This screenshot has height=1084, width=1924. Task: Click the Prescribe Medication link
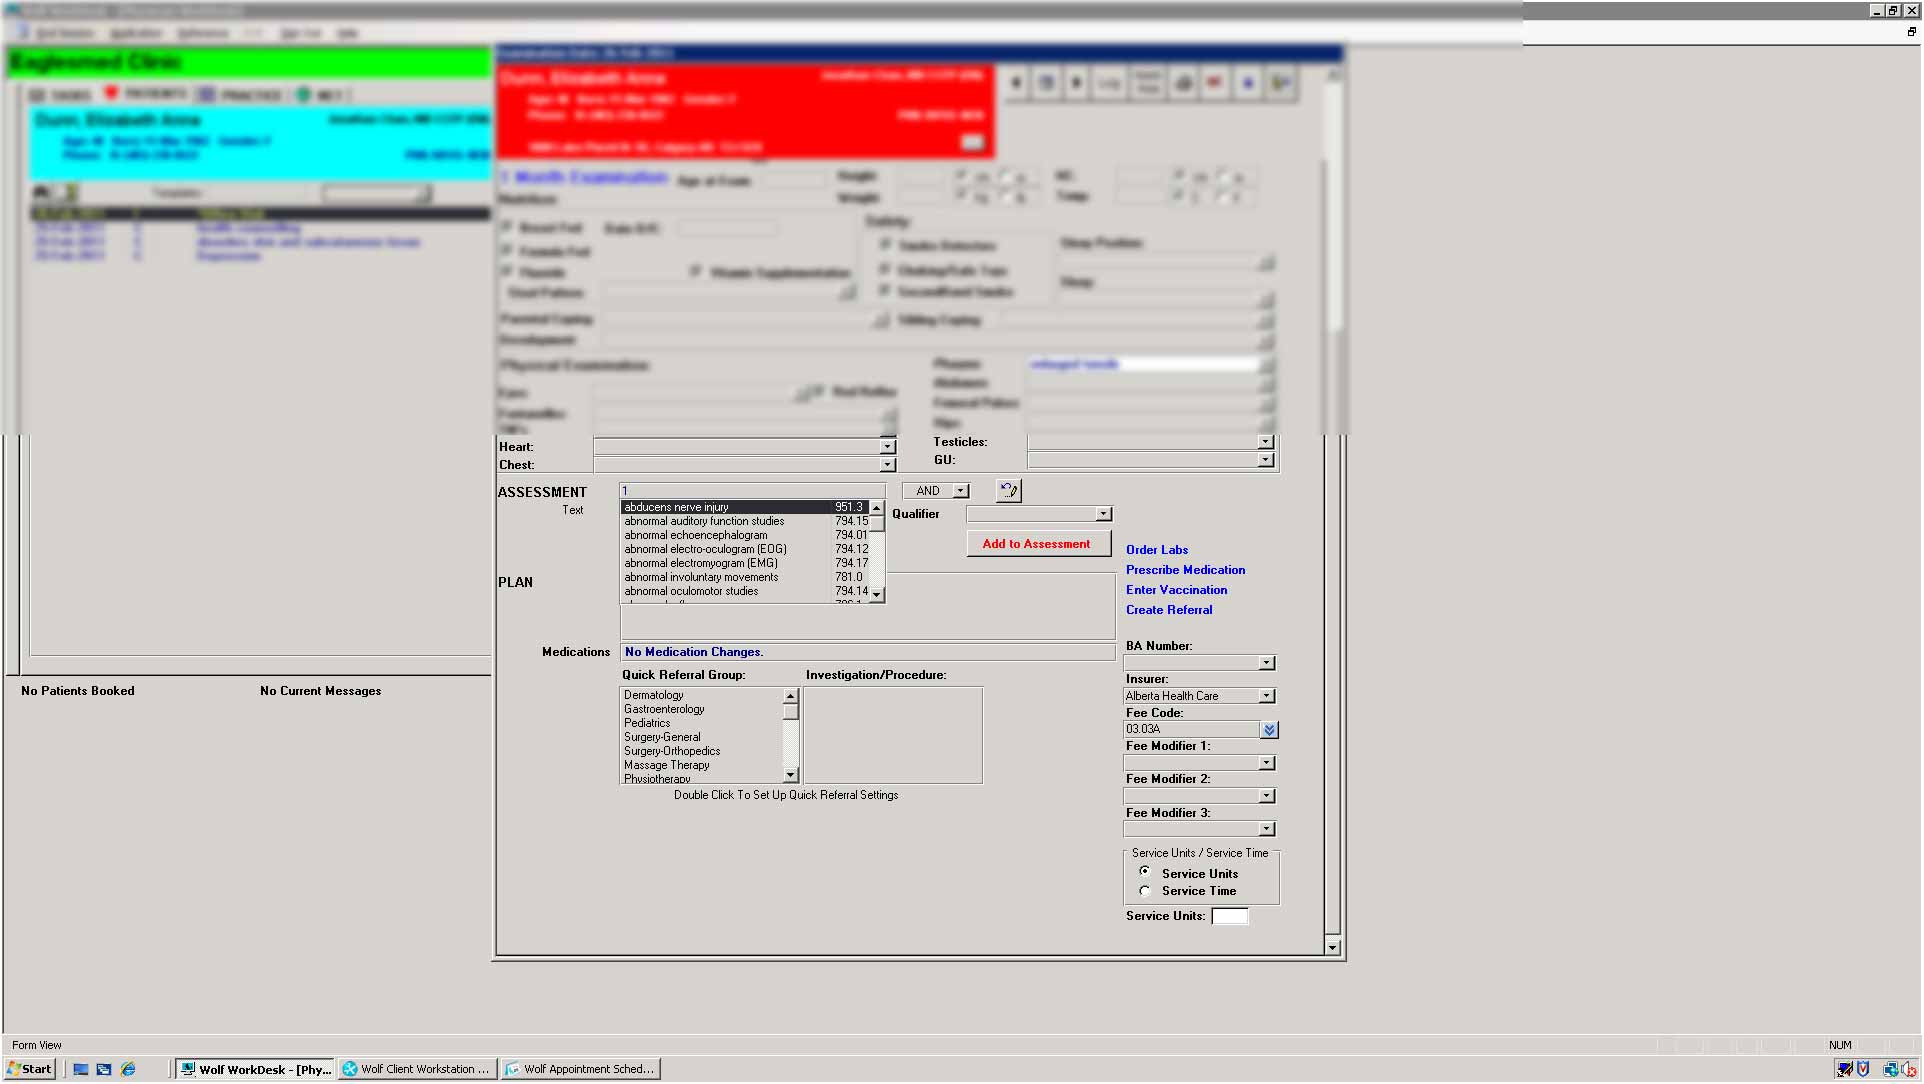(1185, 570)
